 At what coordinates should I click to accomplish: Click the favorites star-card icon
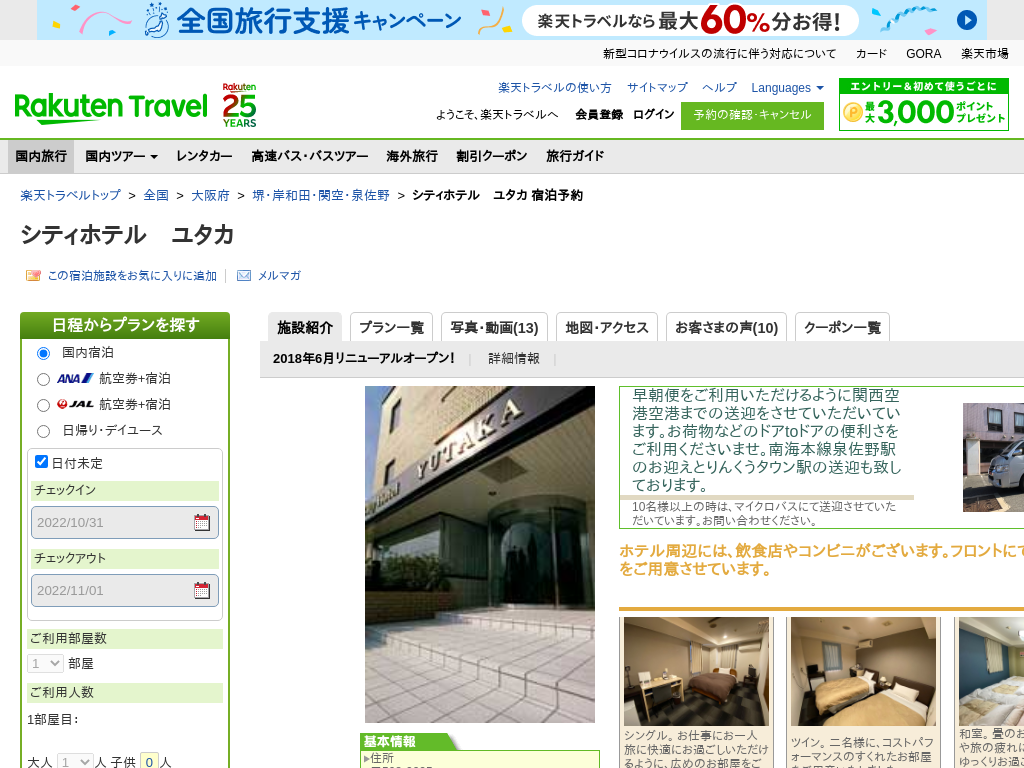[33, 276]
